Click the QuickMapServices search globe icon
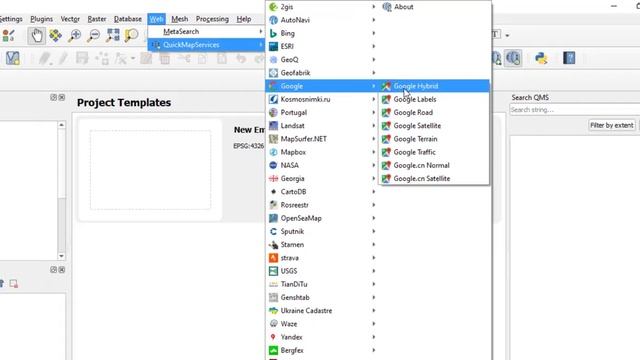 click(513, 58)
